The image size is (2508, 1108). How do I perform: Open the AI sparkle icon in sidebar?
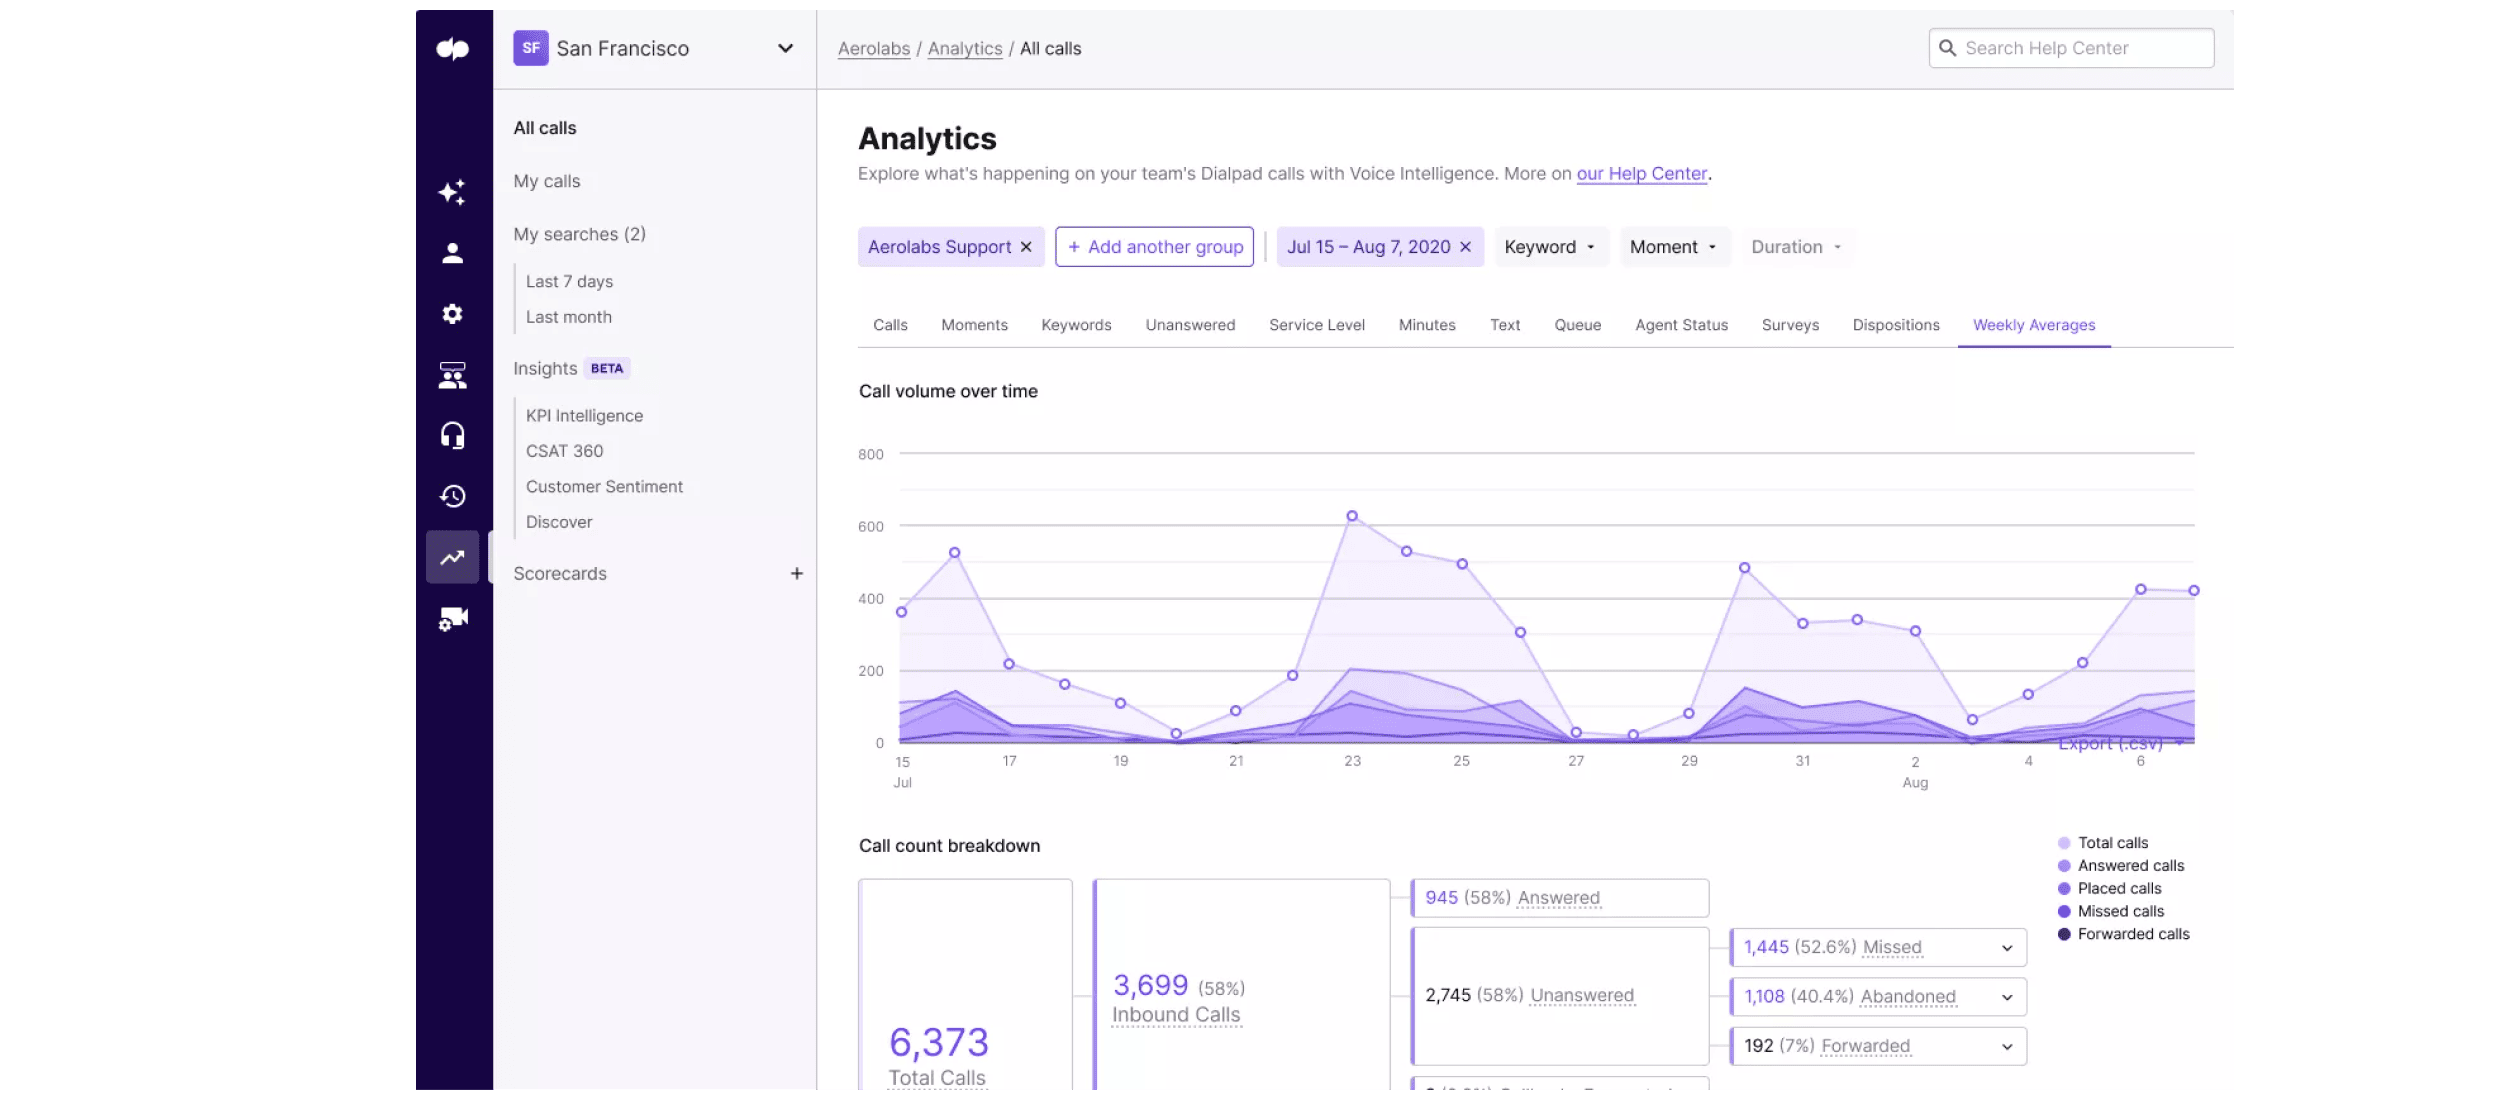[452, 192]
